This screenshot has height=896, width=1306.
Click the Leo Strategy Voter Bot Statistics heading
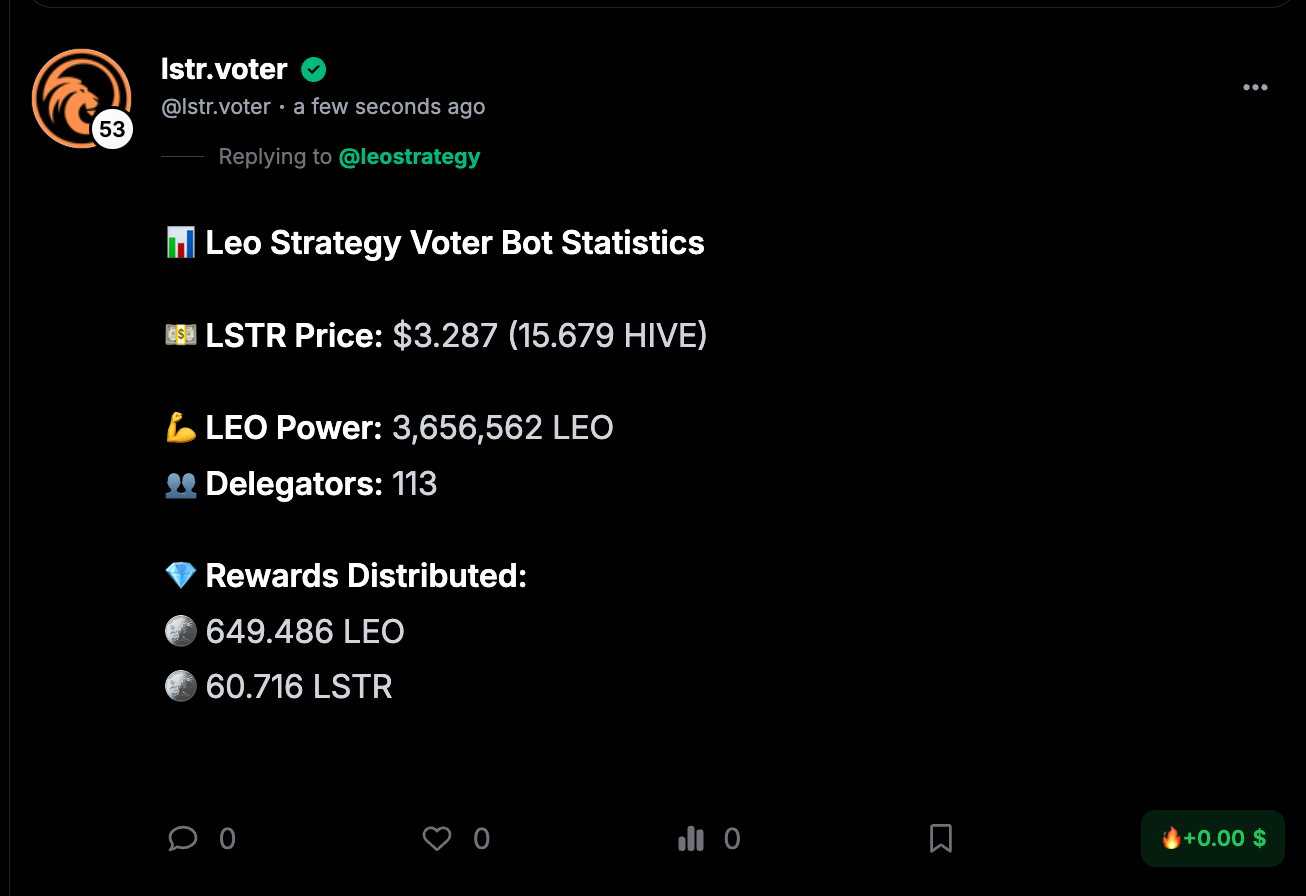pyautogui.click(x=454, y=243)
